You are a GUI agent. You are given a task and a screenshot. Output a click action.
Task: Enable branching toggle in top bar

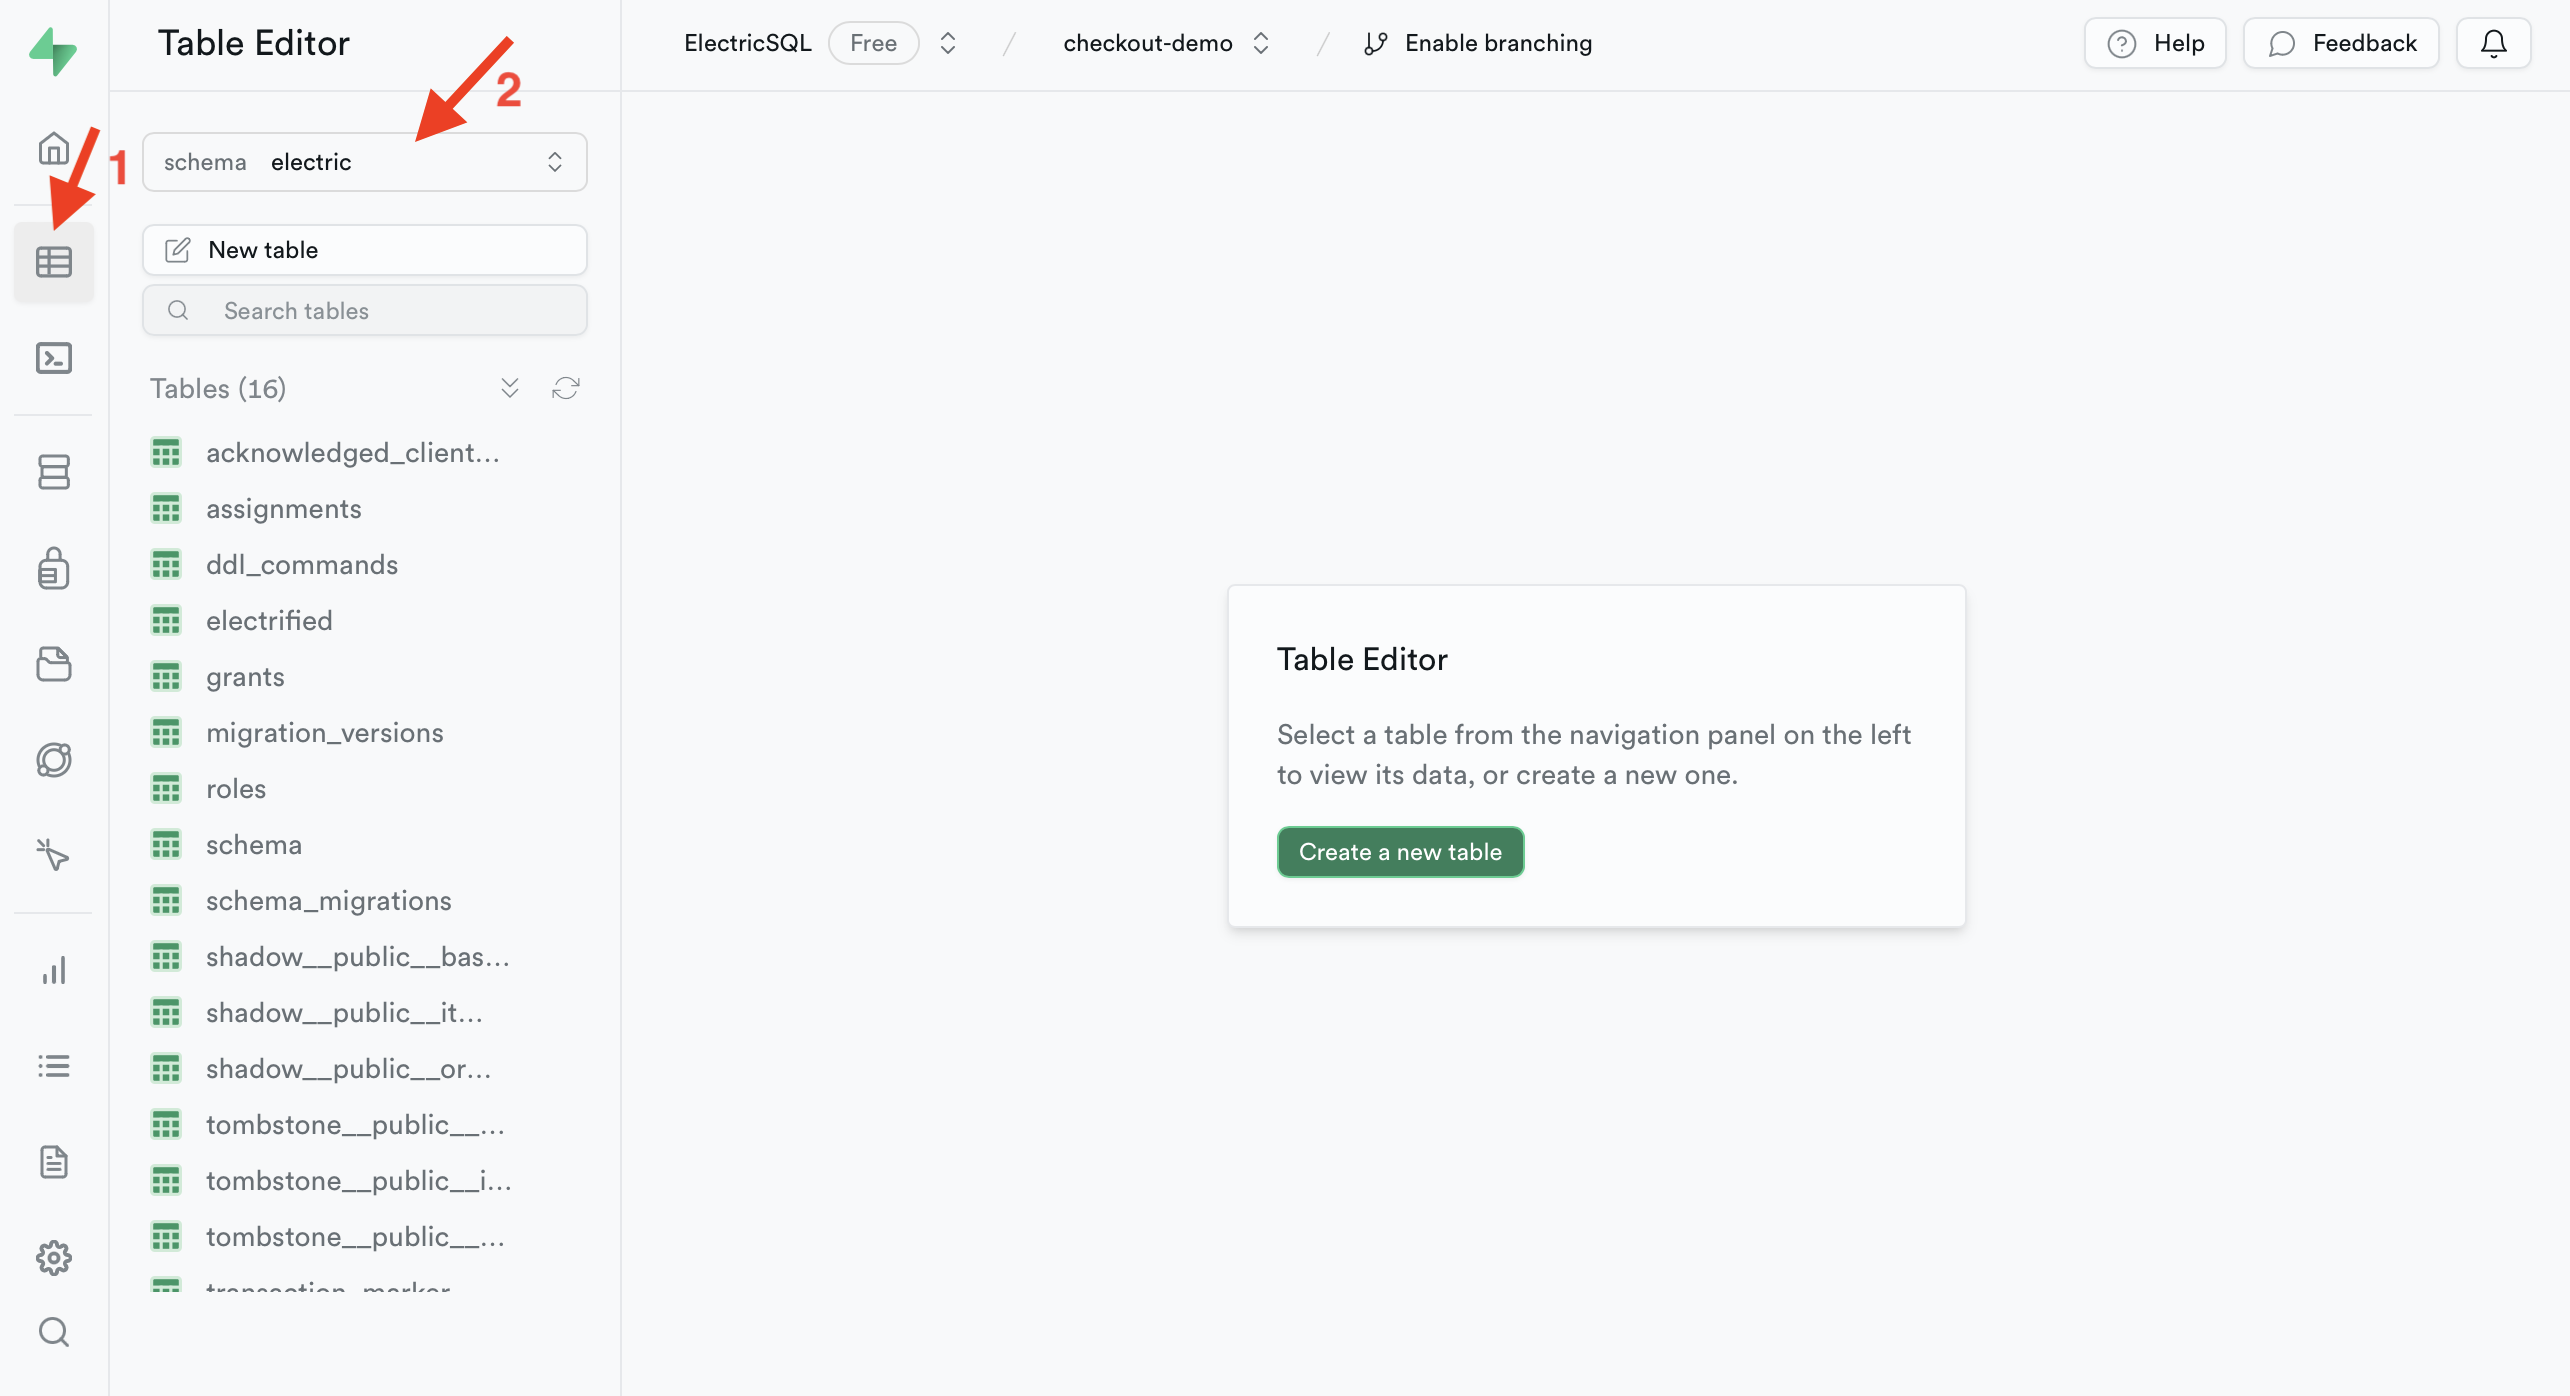(1477, 43)
